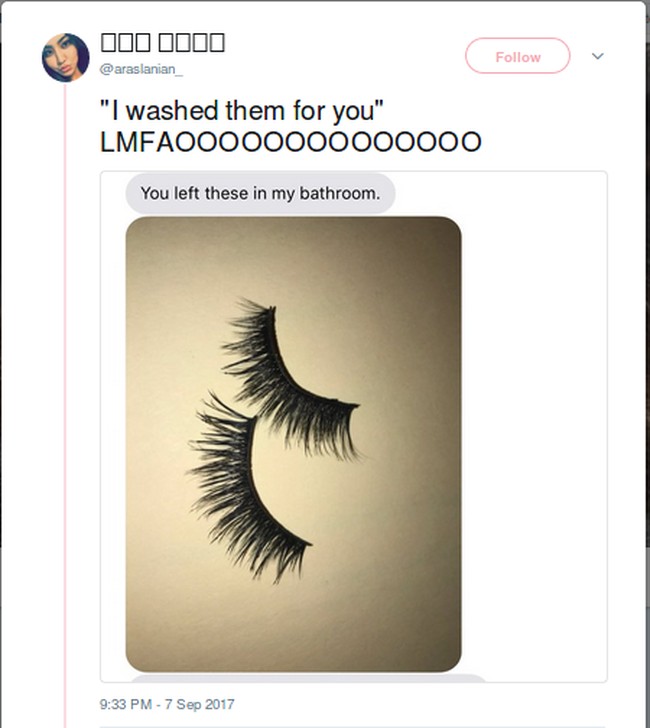Screen dimensions: 650x728
Task: Open the chevron menu beside Follow
Action: coord(598,56)
